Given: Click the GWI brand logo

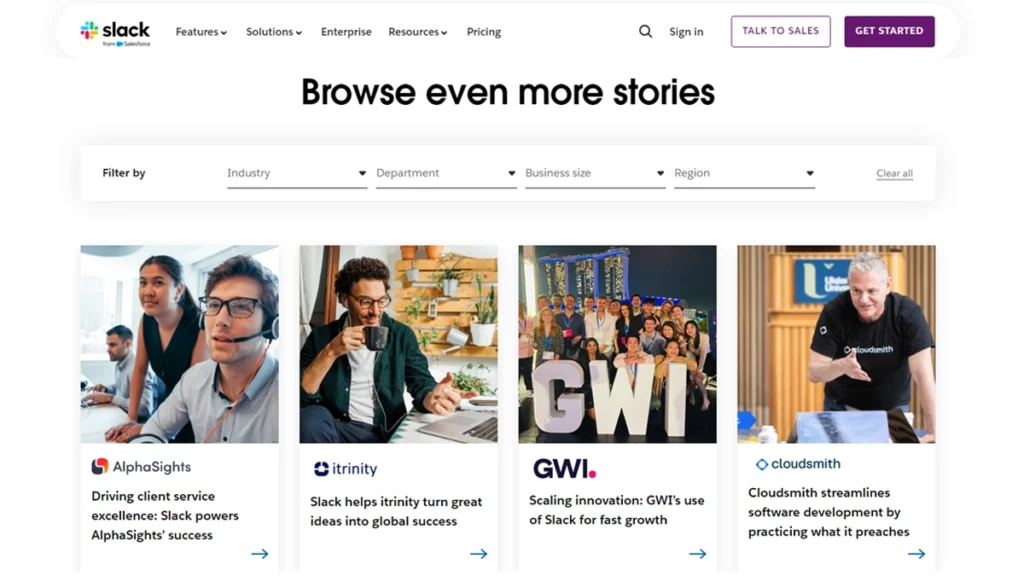Looking at the screenshot, I should (x=565, y=468).
